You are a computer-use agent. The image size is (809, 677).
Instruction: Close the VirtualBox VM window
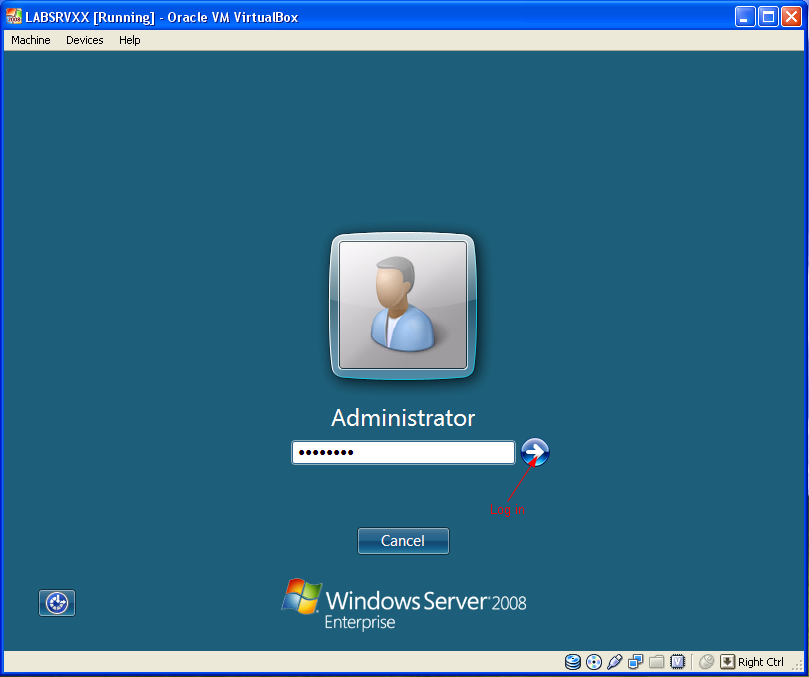[791, 17]
